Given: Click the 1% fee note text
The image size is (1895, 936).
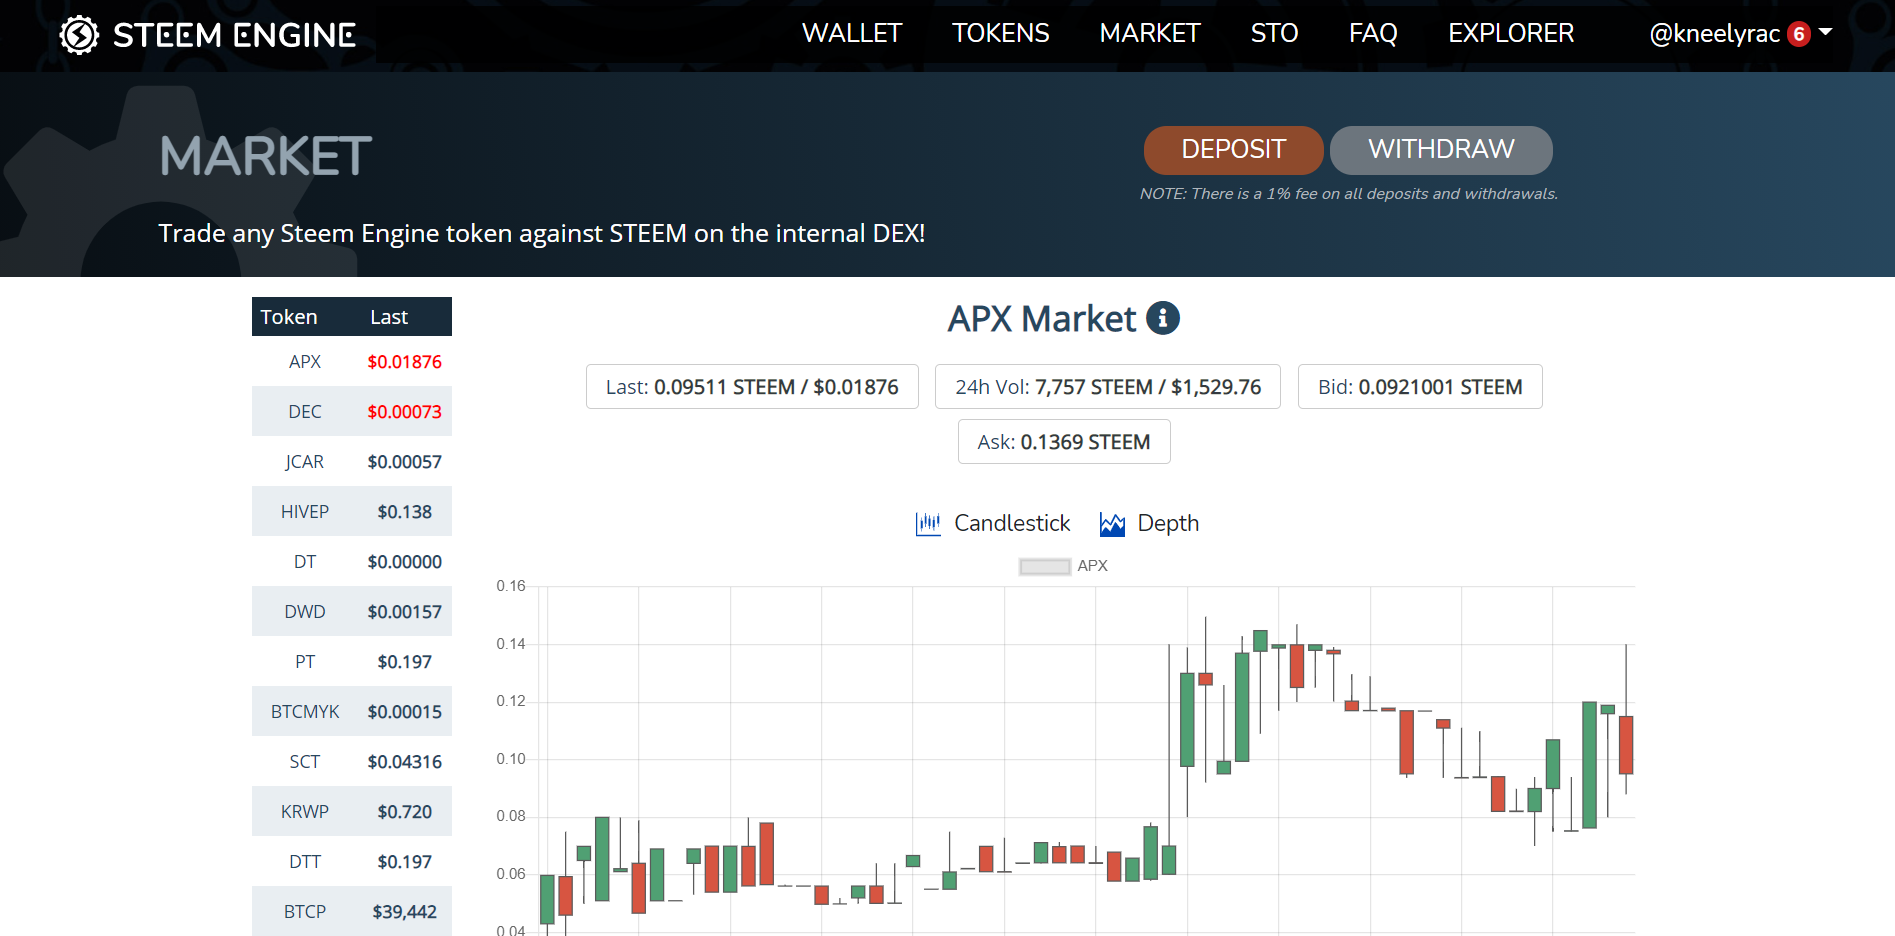Looking at the screenshot, I should pos(1349,194).
